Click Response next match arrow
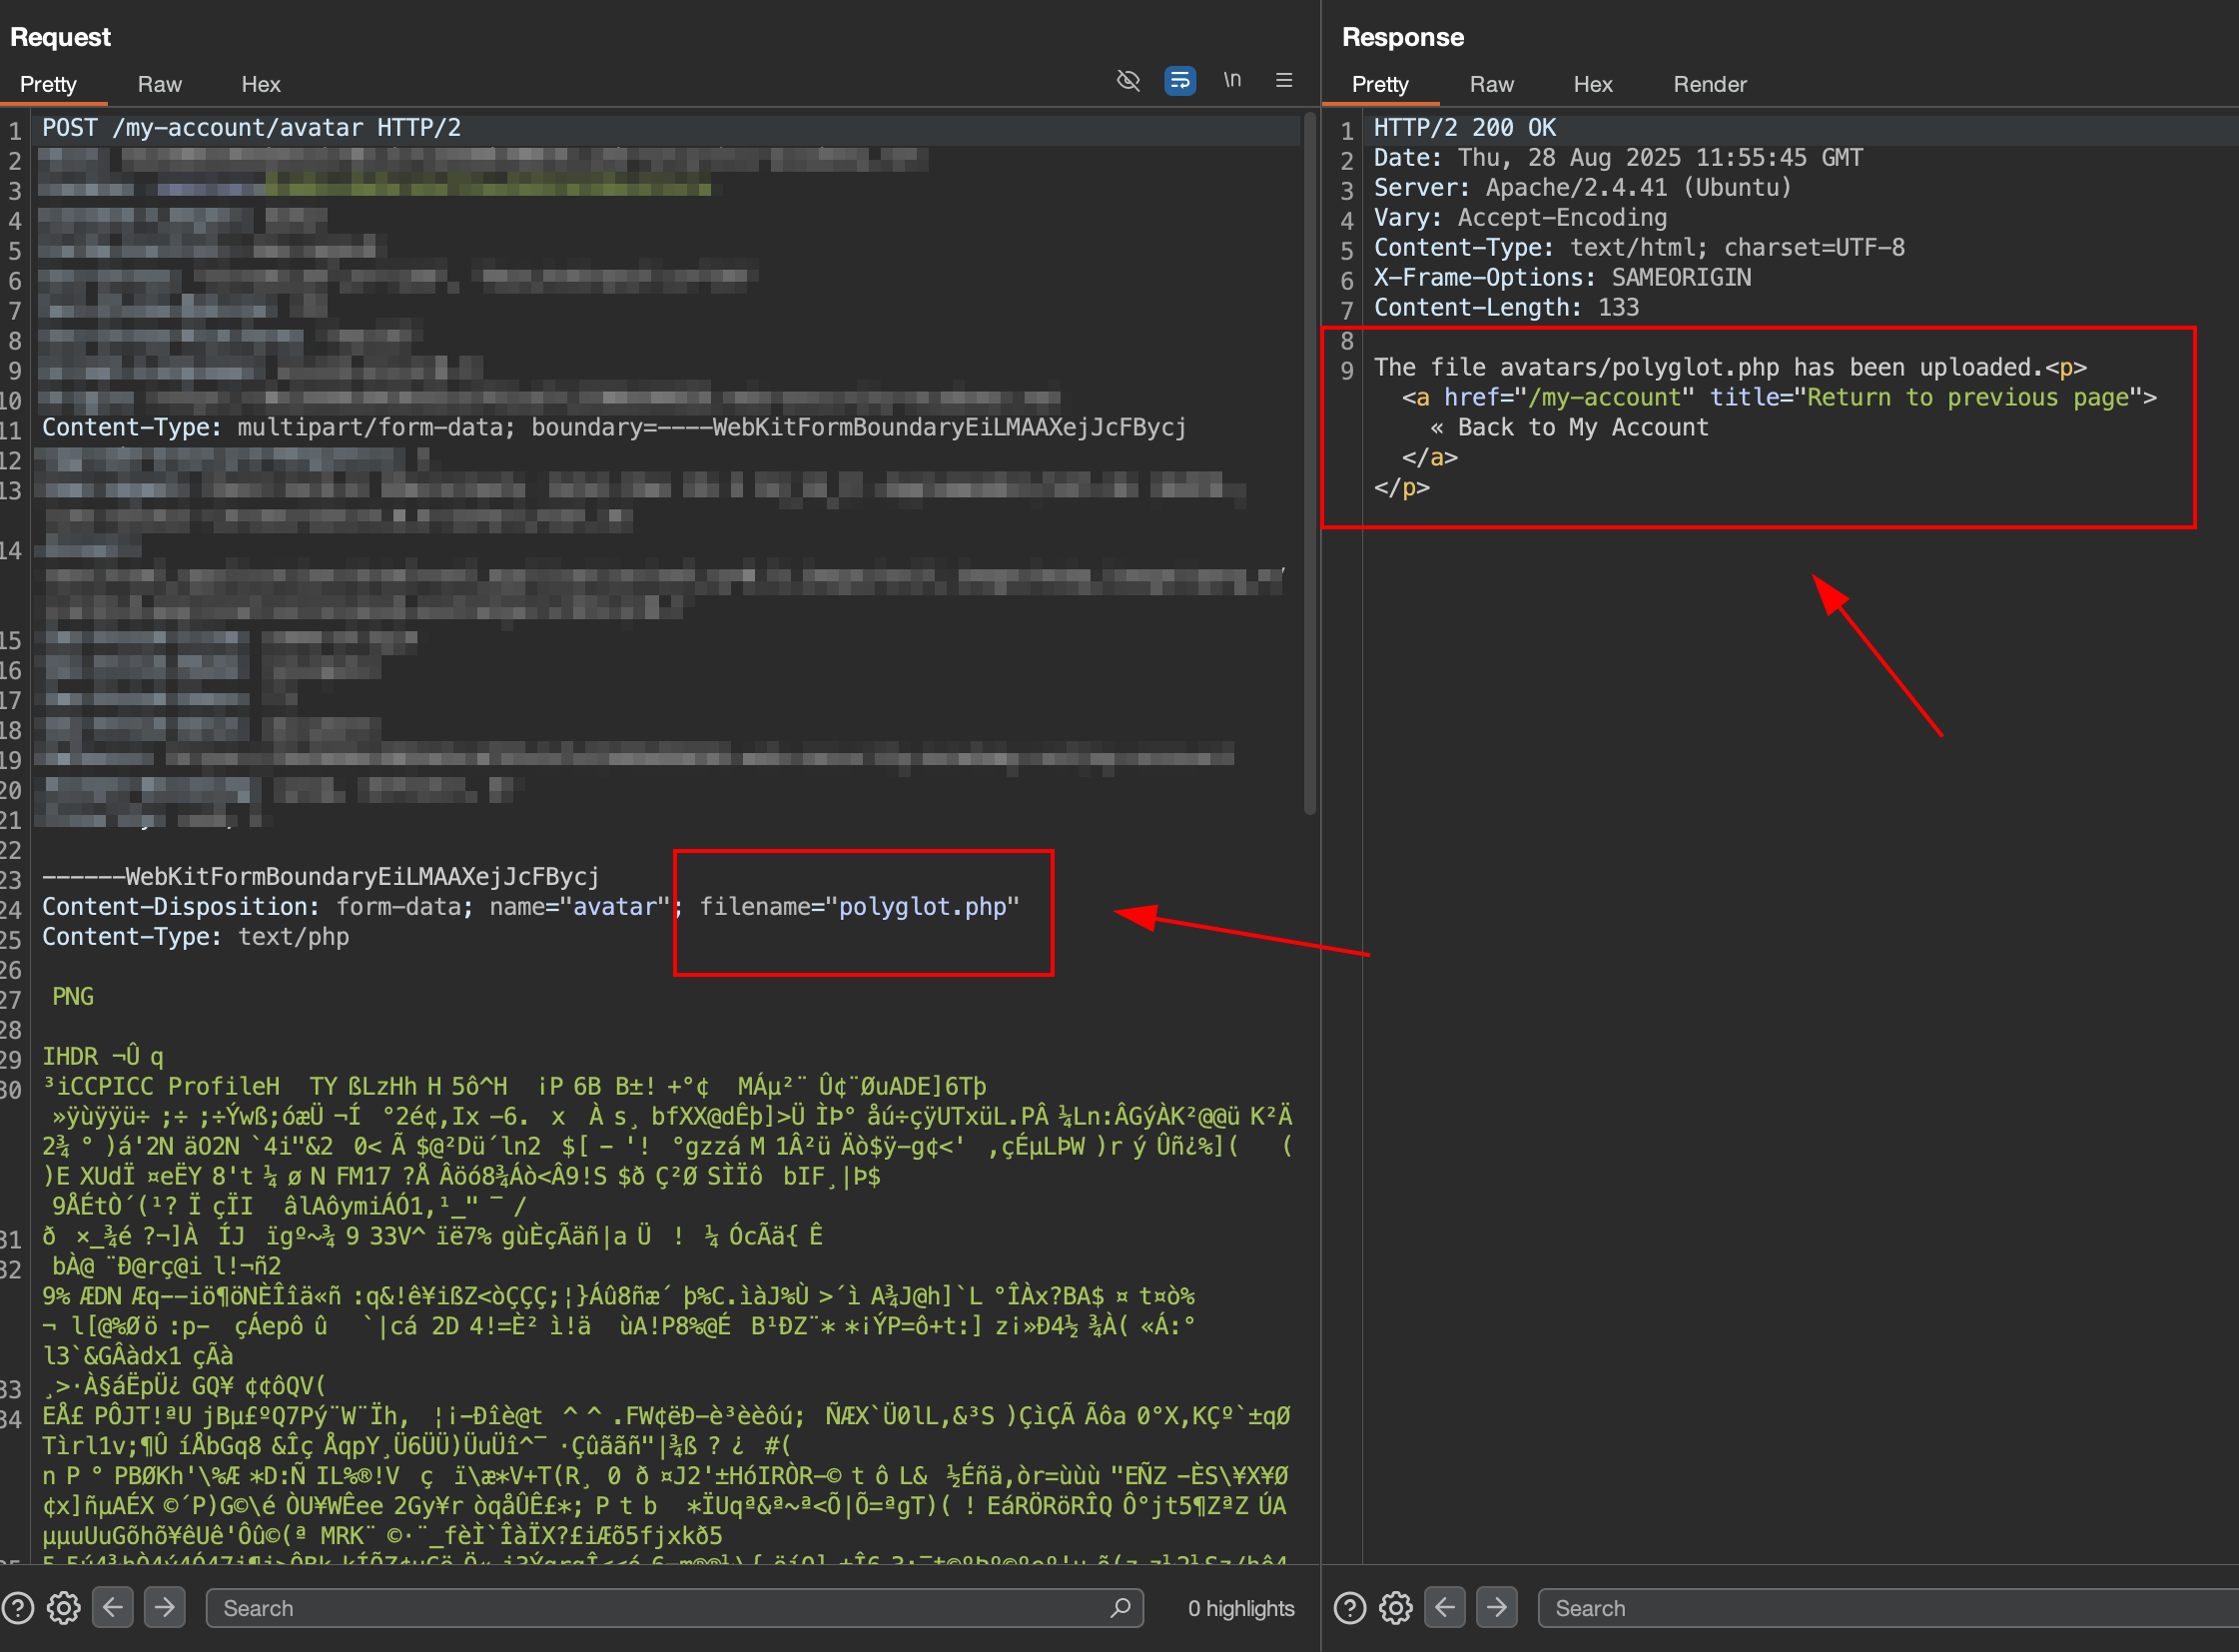 click(x=1497, y=1608)
